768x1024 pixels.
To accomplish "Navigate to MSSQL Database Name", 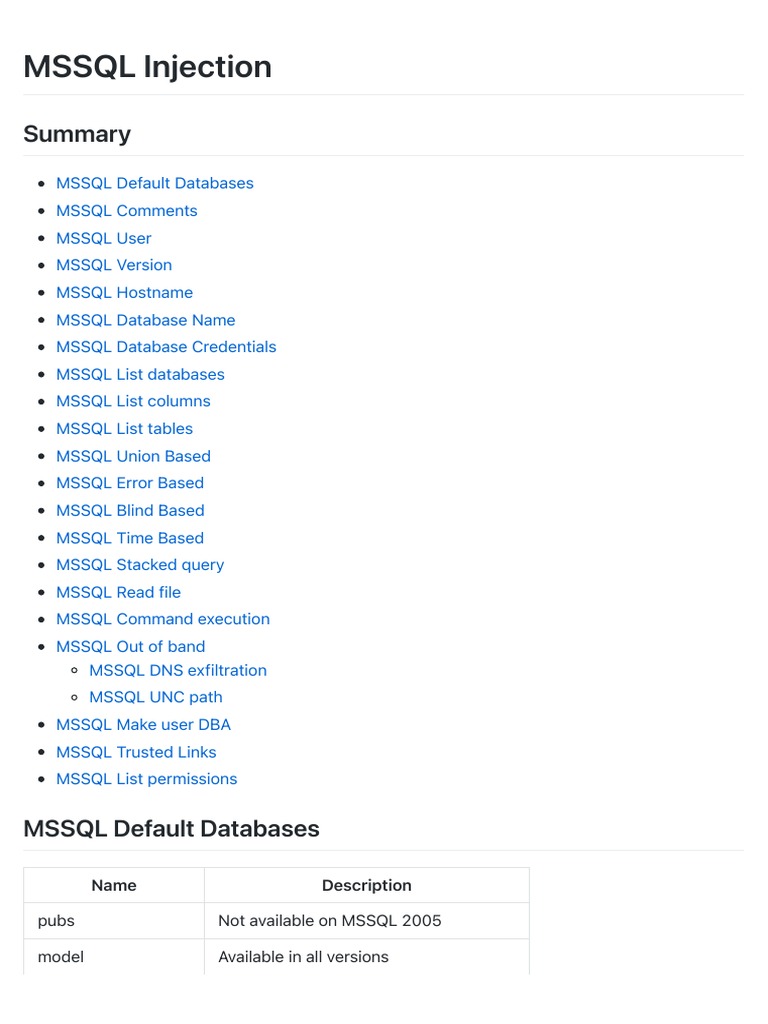I will pyautogui.click(x=145, y=320).
